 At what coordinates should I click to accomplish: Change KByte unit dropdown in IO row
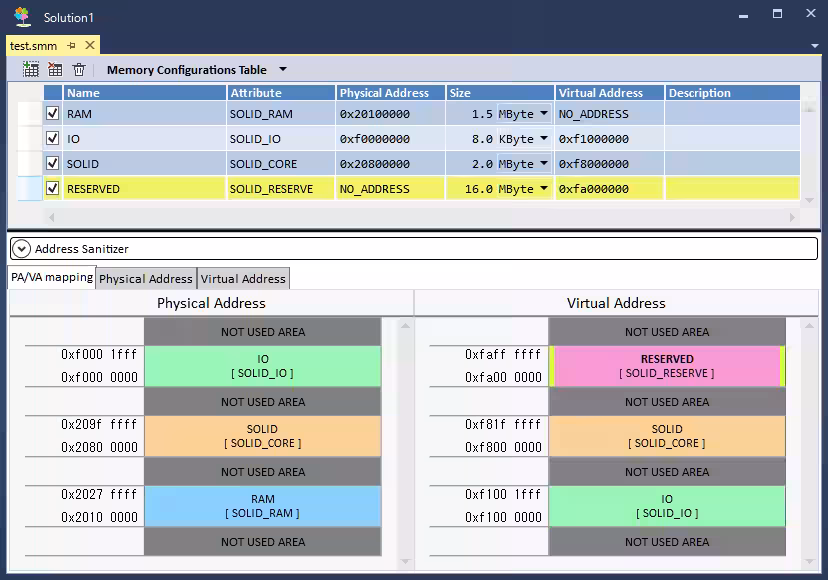[x=543, y=139]
